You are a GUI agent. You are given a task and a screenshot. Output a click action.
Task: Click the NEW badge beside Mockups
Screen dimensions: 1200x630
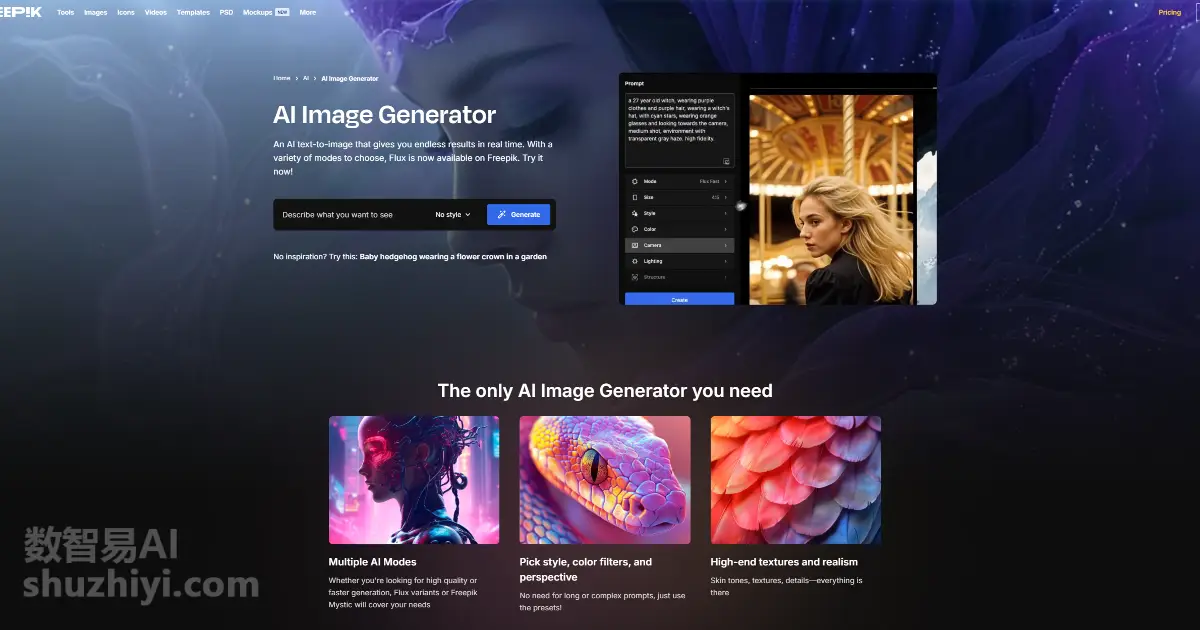(x=283, y=13)
